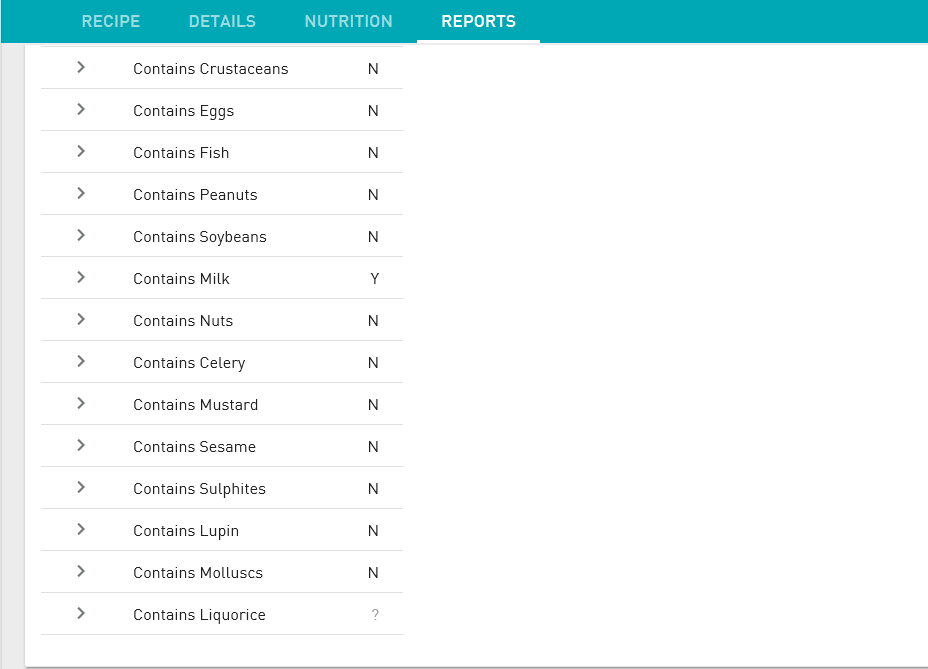Expand the Contains Peanuts row

(80, 194)
